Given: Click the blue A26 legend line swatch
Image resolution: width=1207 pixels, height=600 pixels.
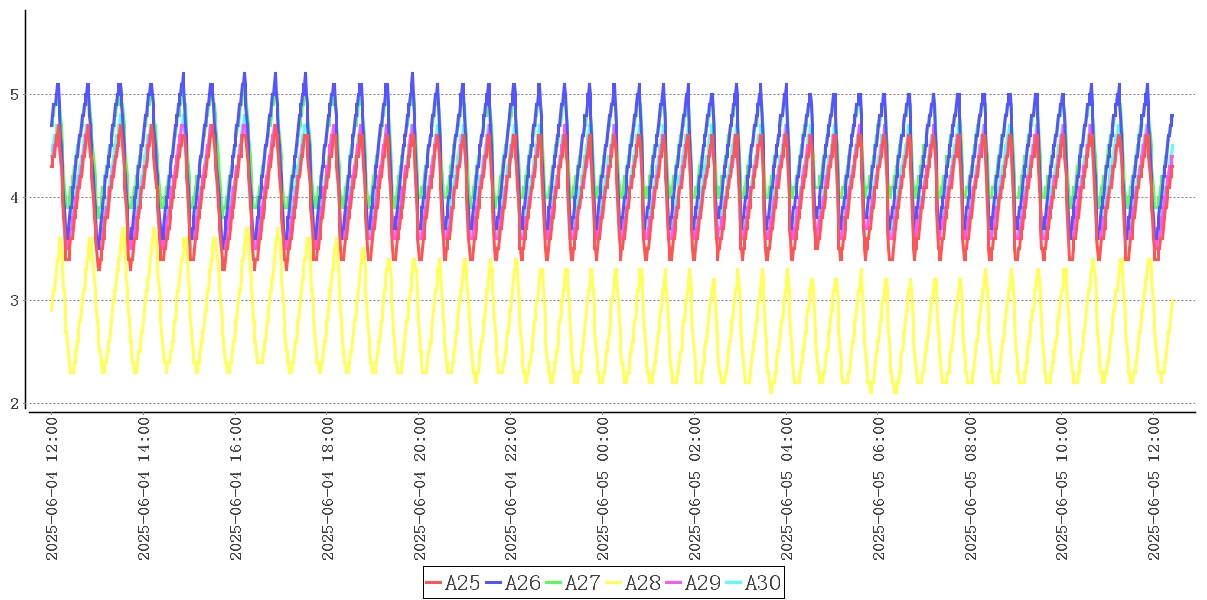Looking at the screenshot, I should point(494,583).
